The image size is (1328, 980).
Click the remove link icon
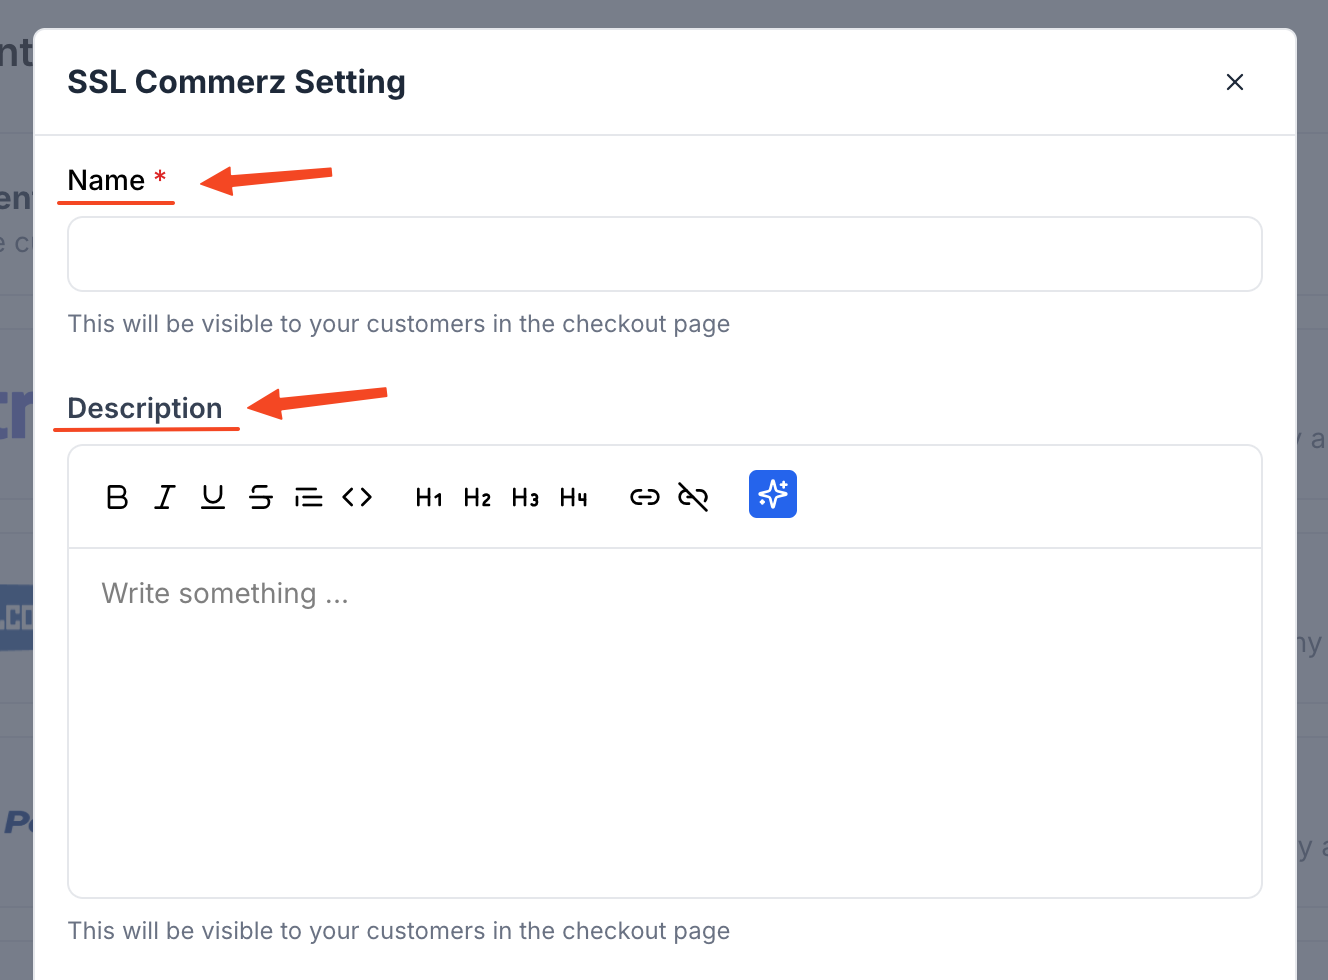693,496
